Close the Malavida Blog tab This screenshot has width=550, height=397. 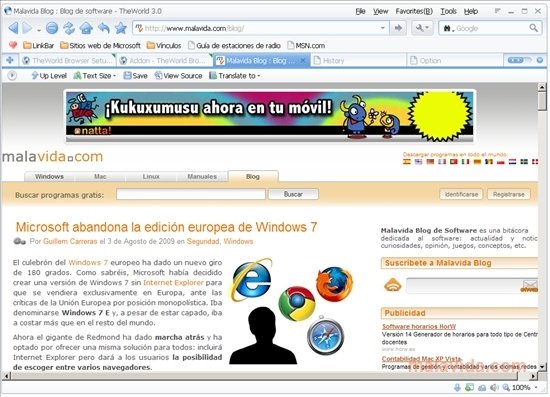[303, 61]
